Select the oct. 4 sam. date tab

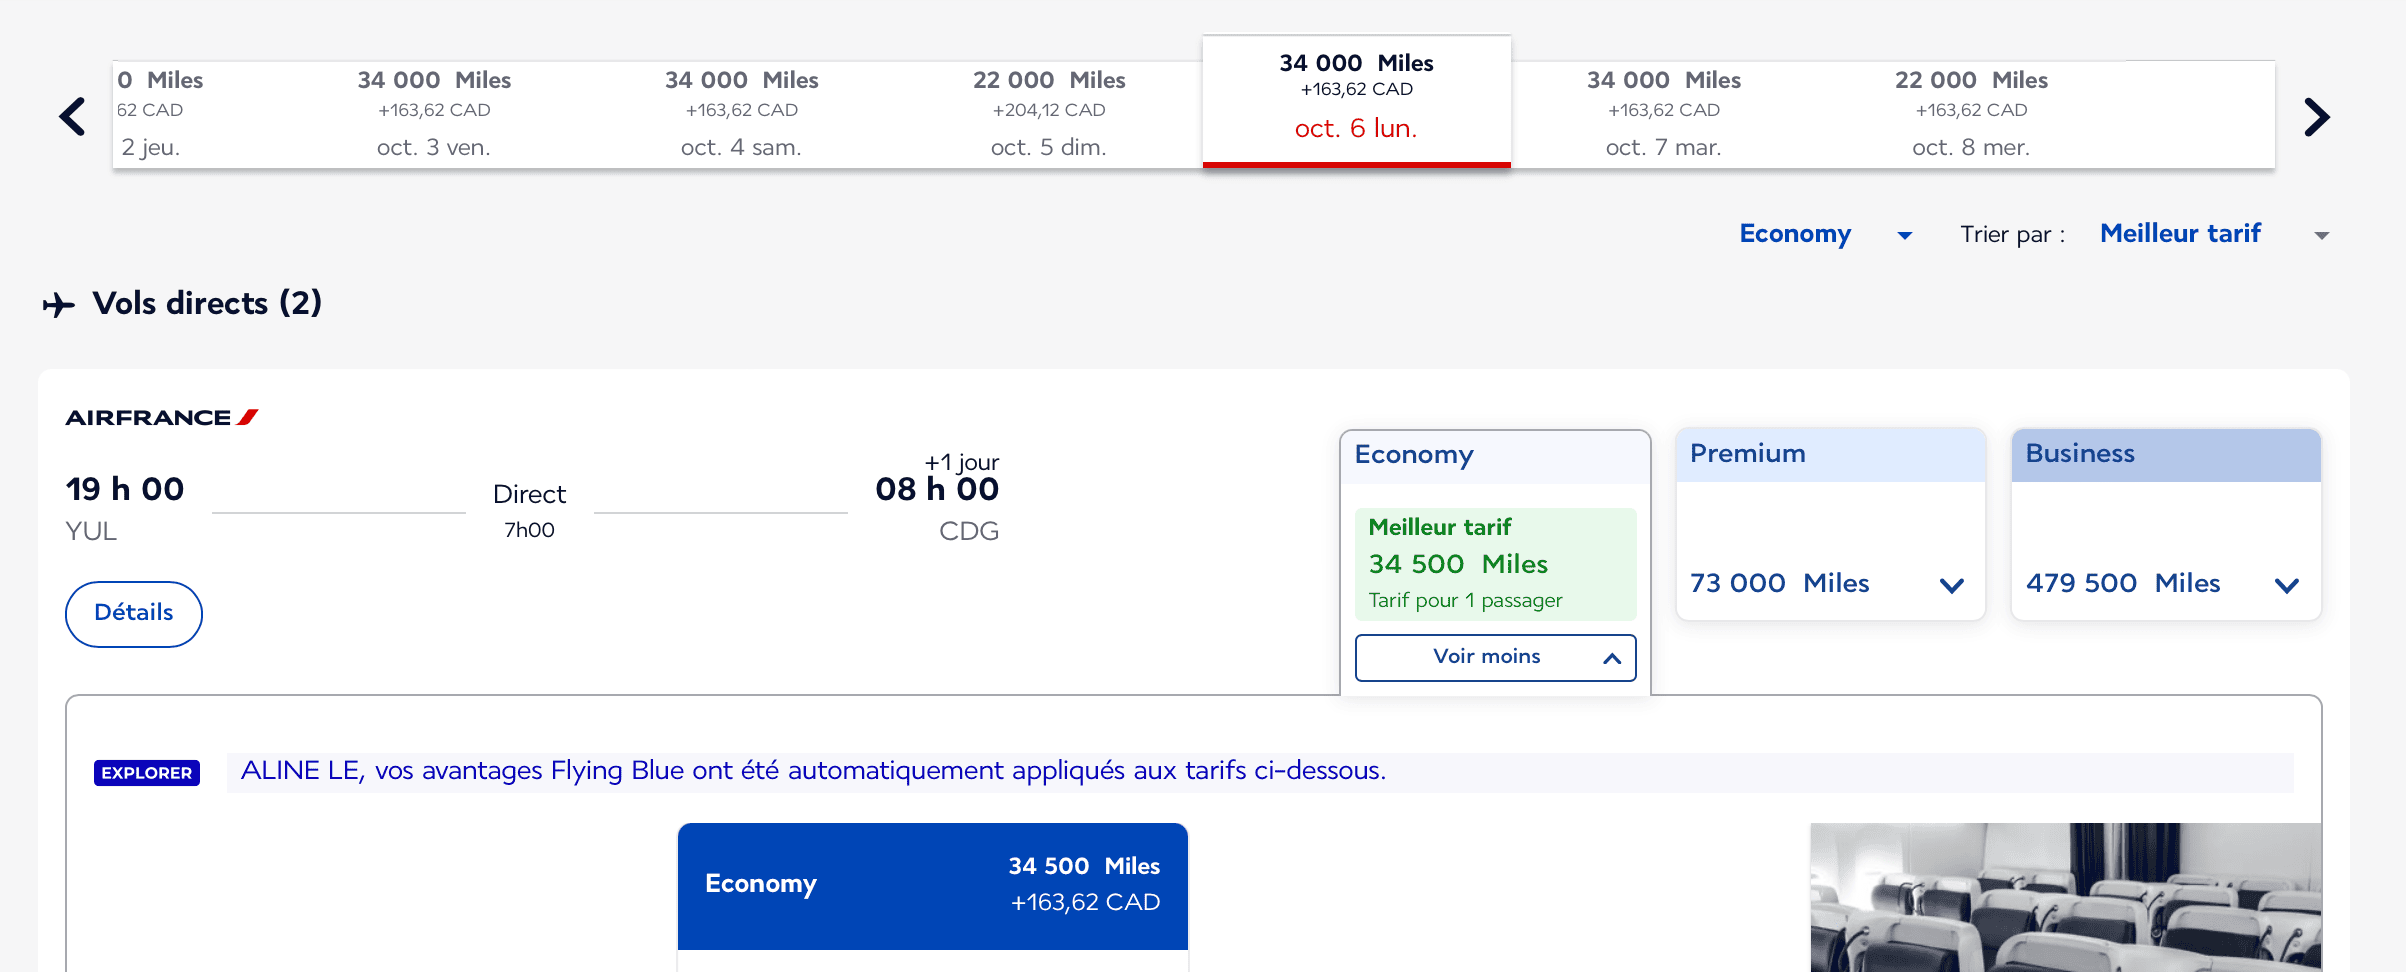(x=741, y=114)
